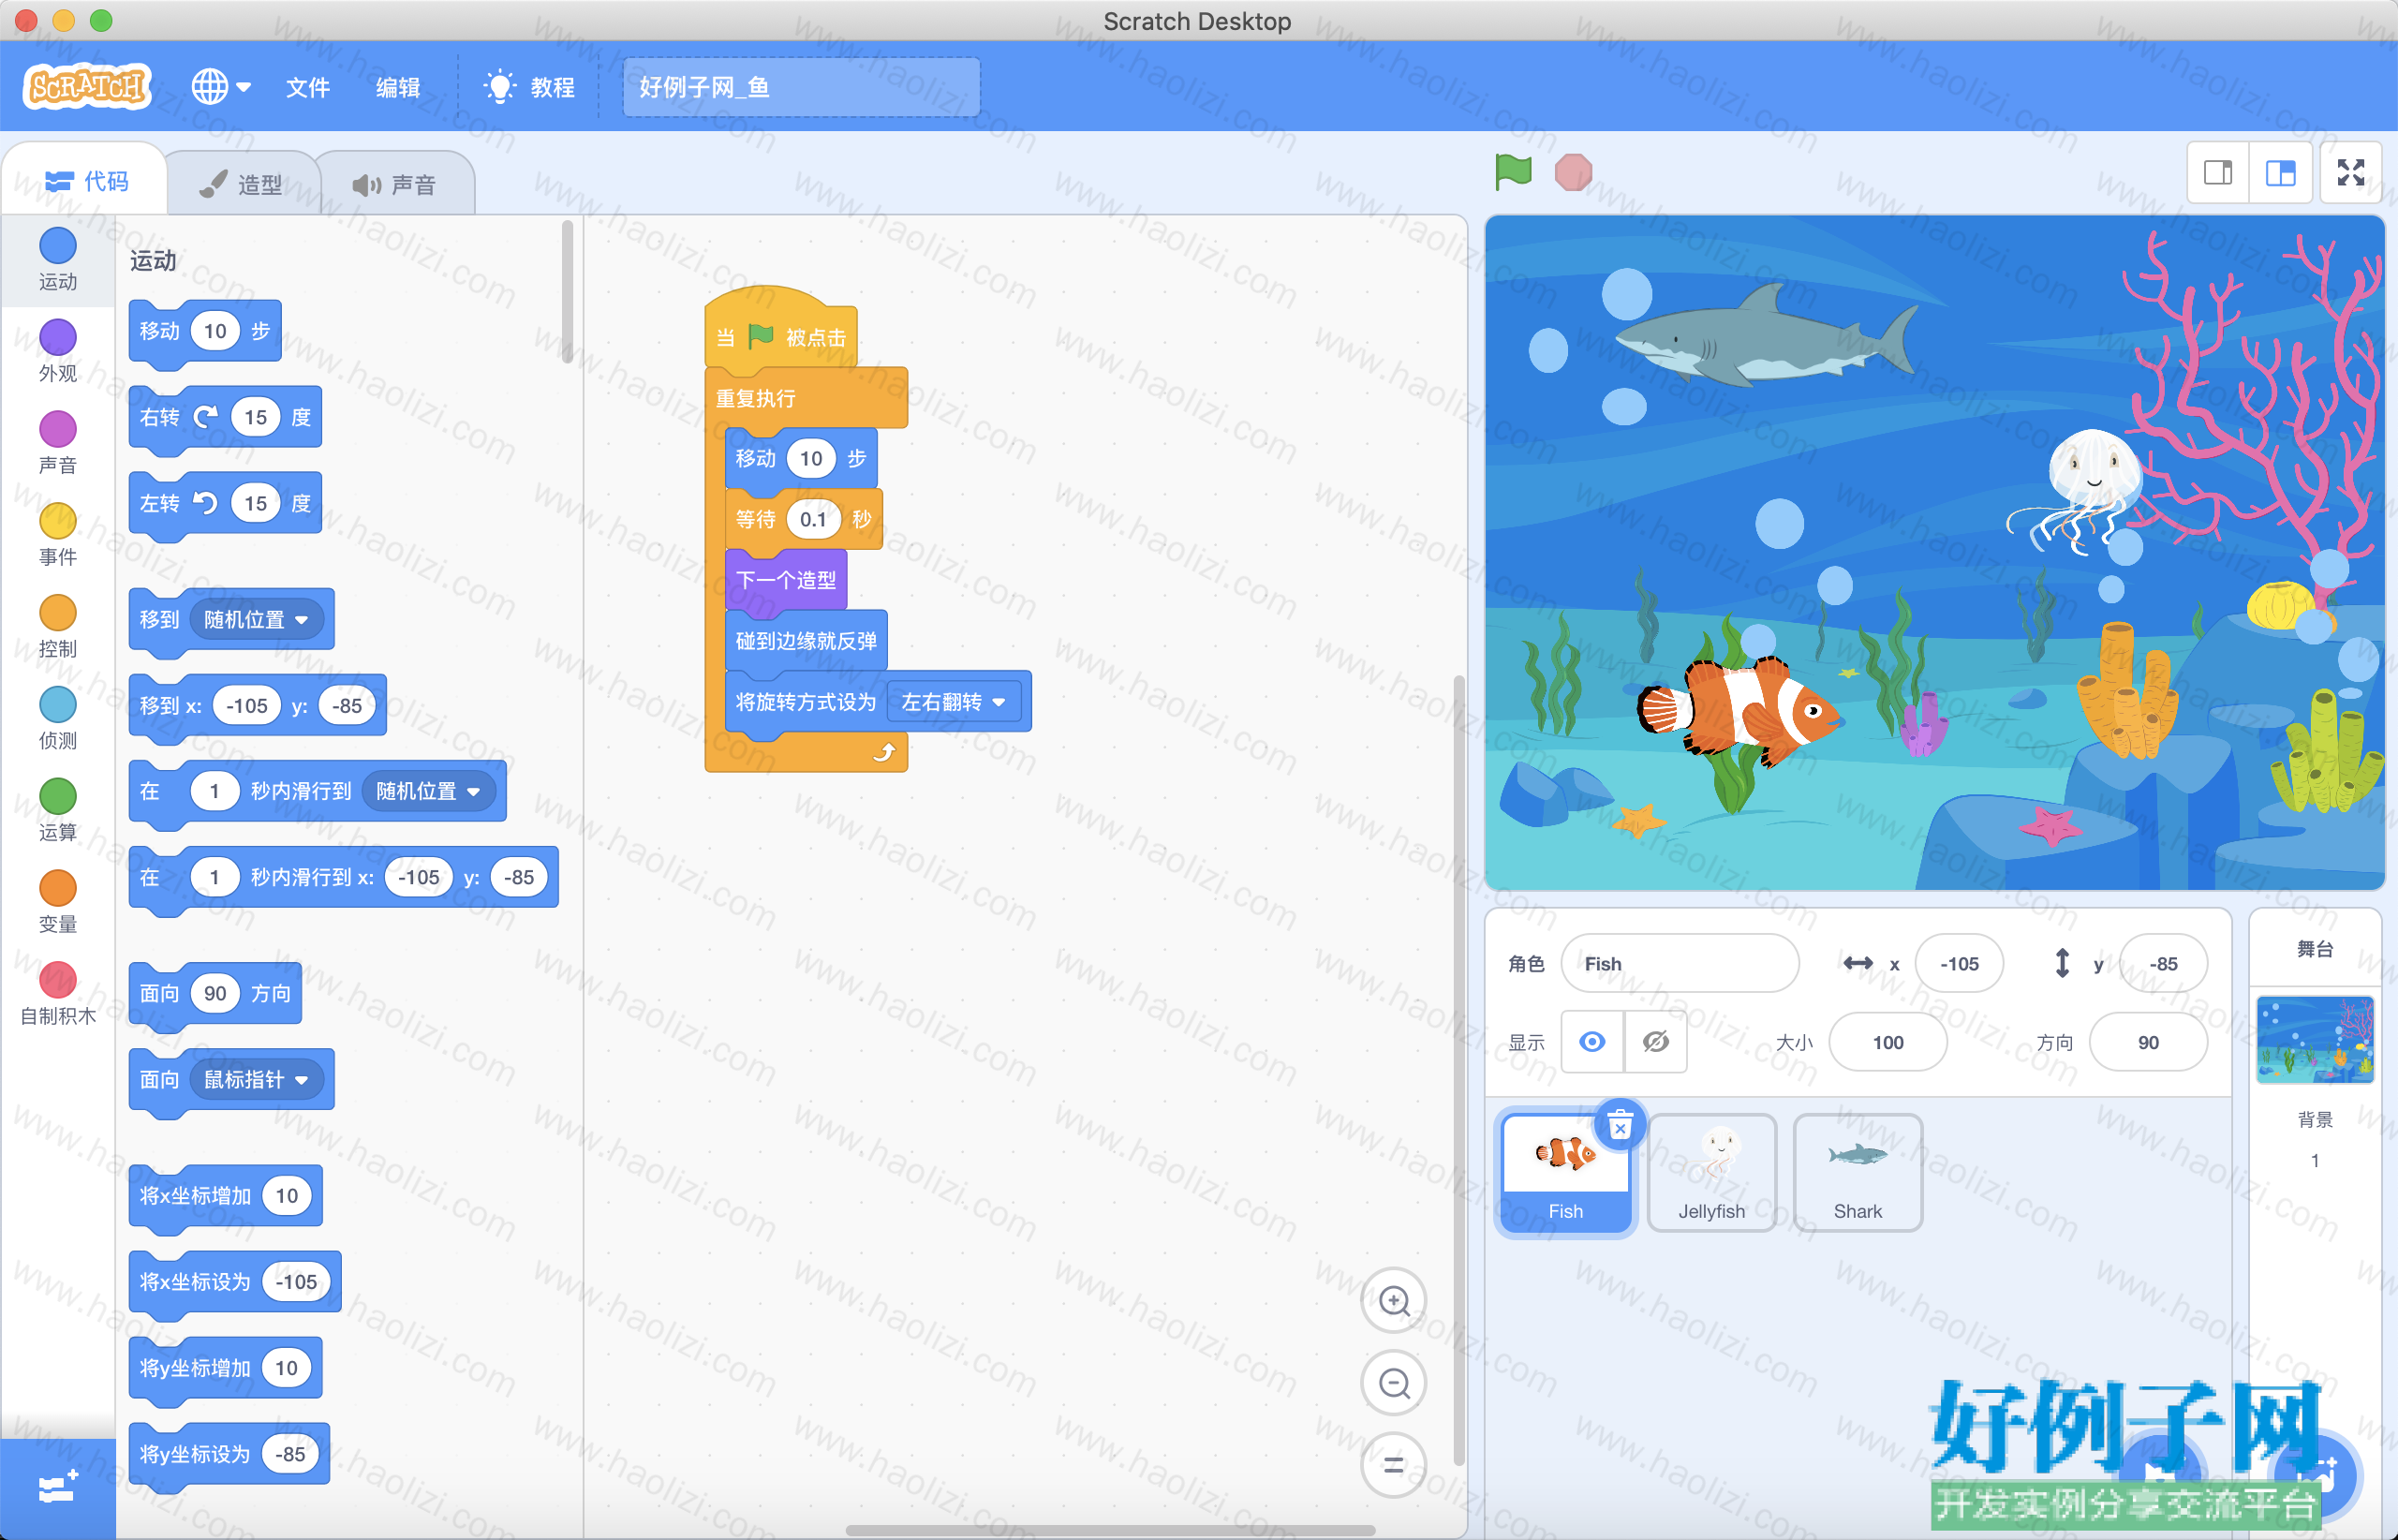Click the shark on the stage
Image resolution: width=2398 pixels, height=1540 pixels.
tap(1766, 334)
